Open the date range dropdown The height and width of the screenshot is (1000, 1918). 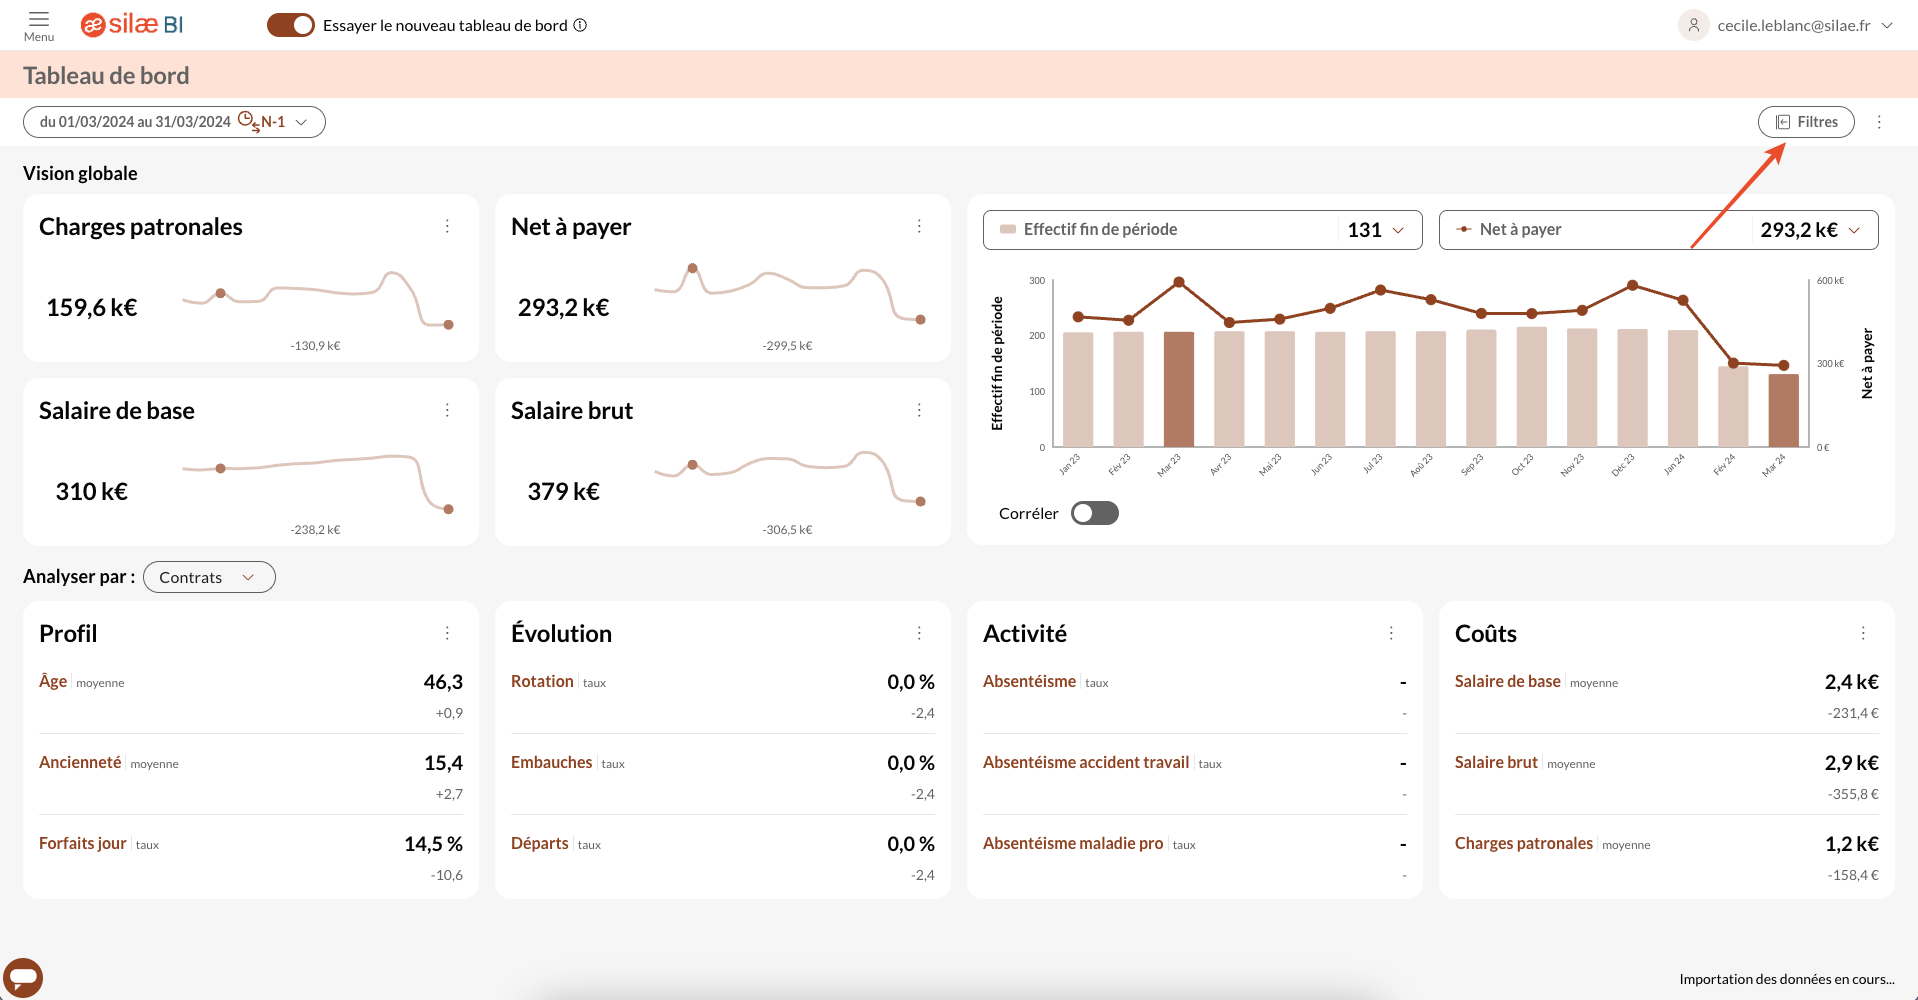(174, 122)
